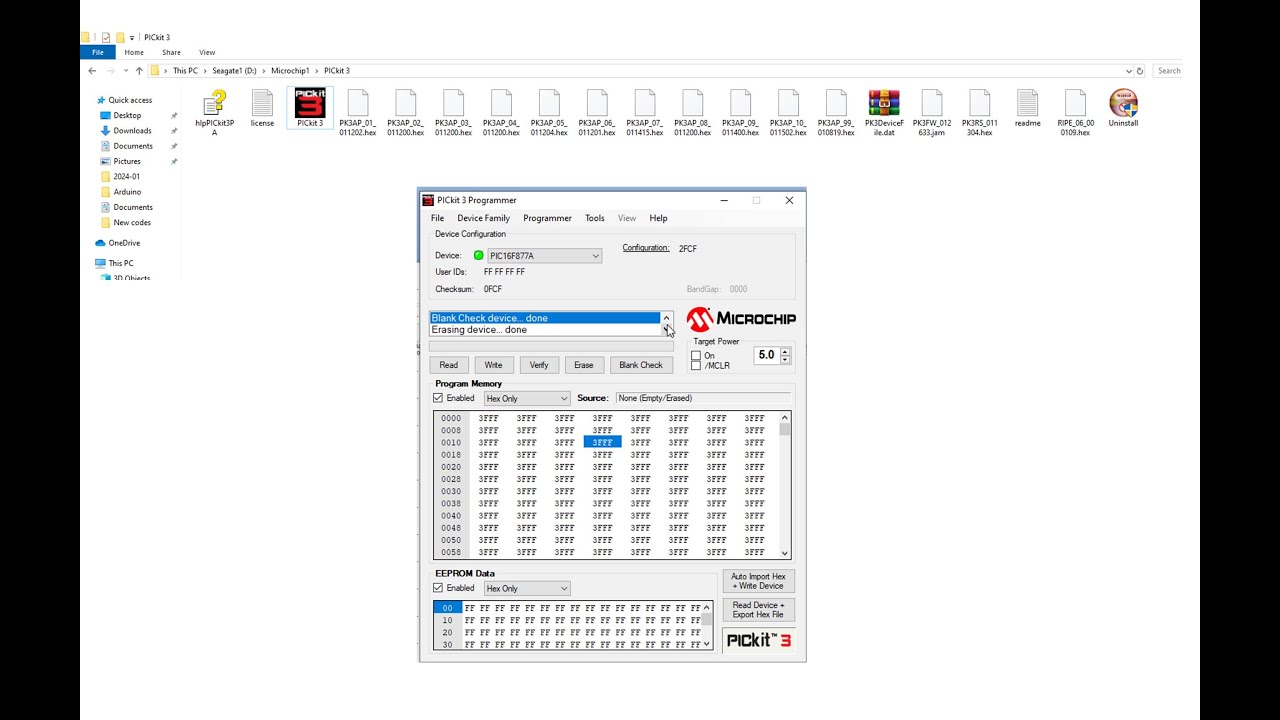Click the Blank Check button

tap(641, 365)
